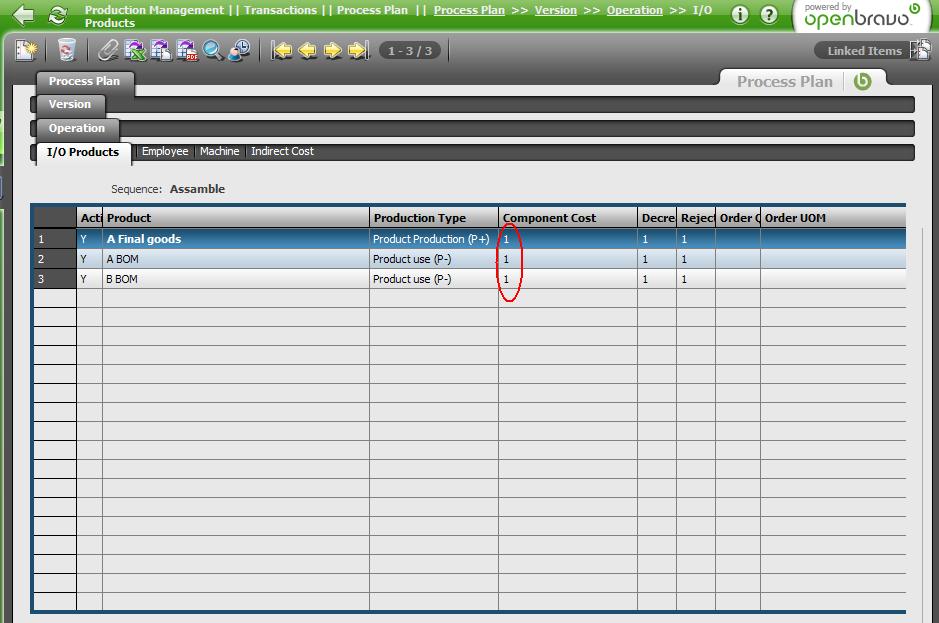
Task: Click the export to CSV file icon
Action: click(x=161, y=50)
